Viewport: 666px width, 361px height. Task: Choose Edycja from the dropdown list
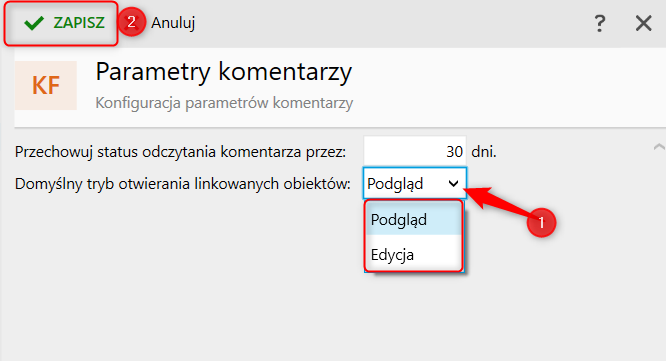(x=413, y=255)
